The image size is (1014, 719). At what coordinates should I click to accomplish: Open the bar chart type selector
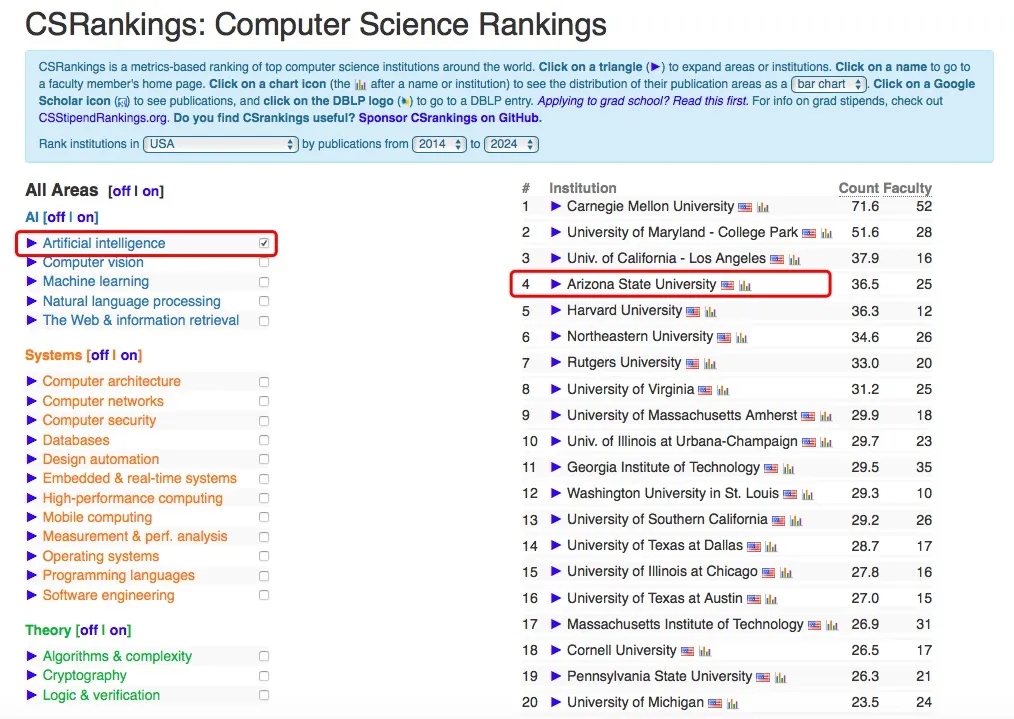point(829,85)
